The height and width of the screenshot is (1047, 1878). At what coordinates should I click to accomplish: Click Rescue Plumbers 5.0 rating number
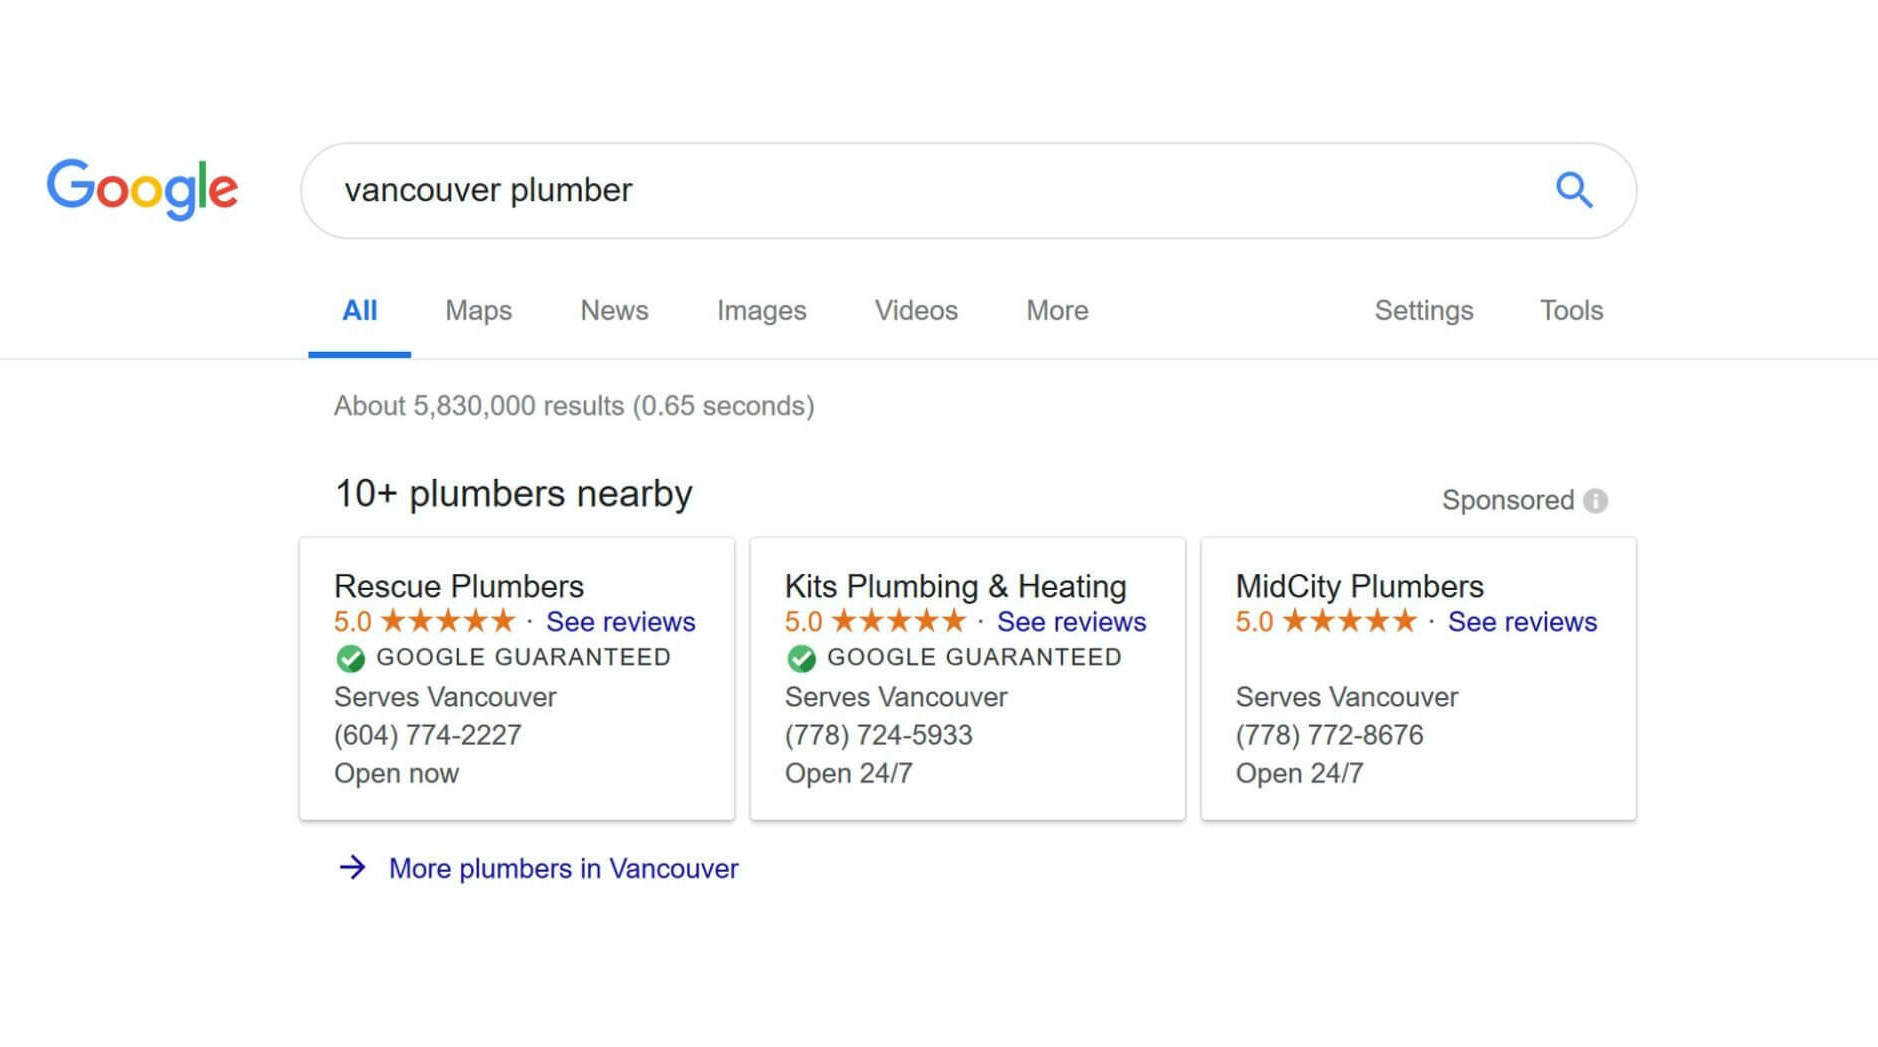pos(353,622)
